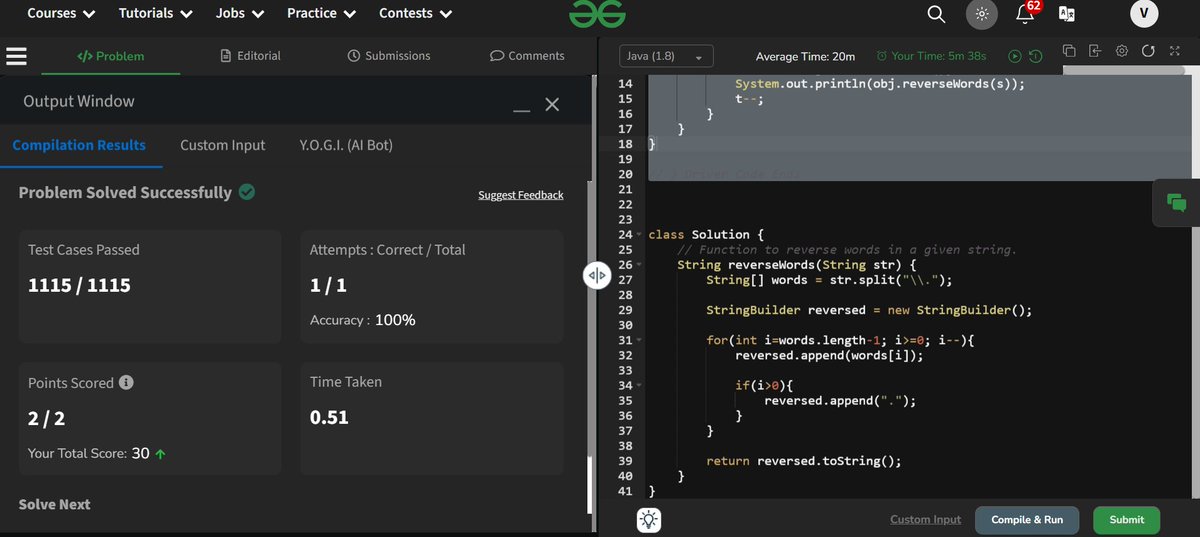Expand the Jobs dropdown
Screen dimensions: 1200x537
(x=240, y=14)
